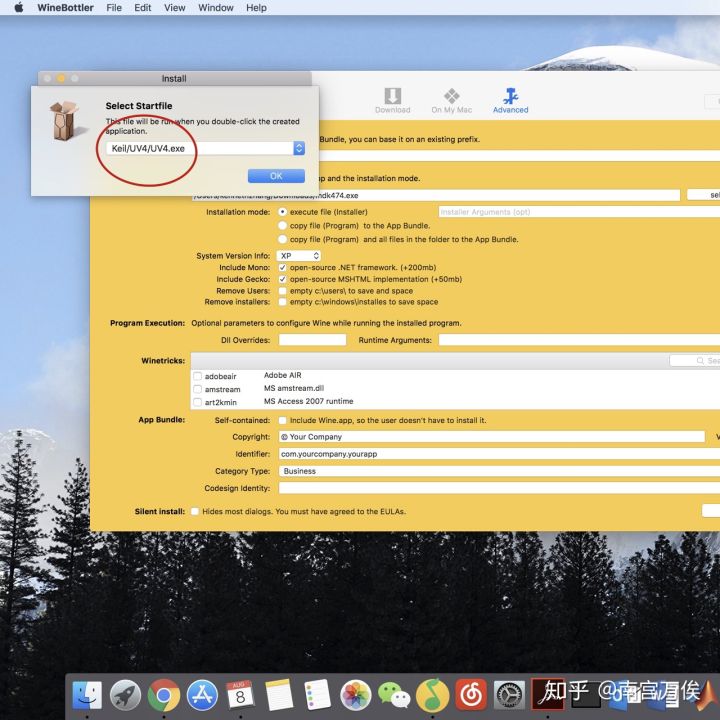The height and width of the screenshot is (720, 720).
Task: Select the Adobe AIR description text
Action: pos(282,375)
